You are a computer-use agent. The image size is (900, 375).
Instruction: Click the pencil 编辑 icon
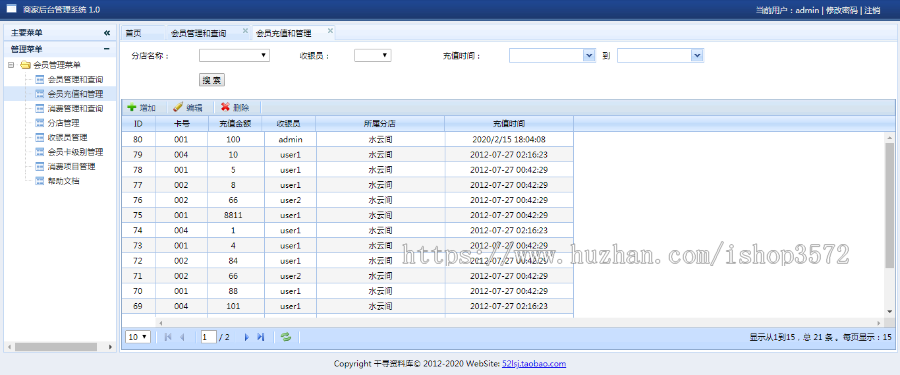click(x=178, y=107)
